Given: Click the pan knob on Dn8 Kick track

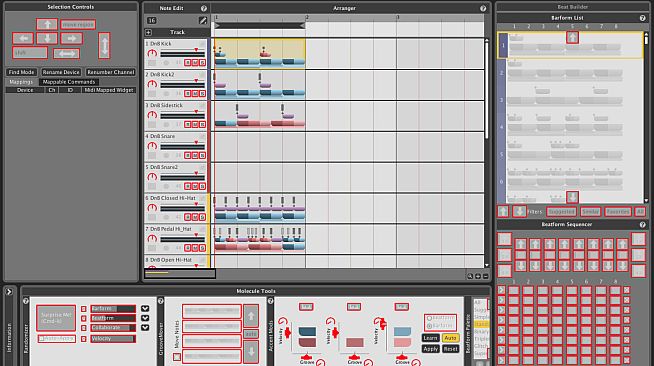Looking at the screenshot, I should (152, 53).
